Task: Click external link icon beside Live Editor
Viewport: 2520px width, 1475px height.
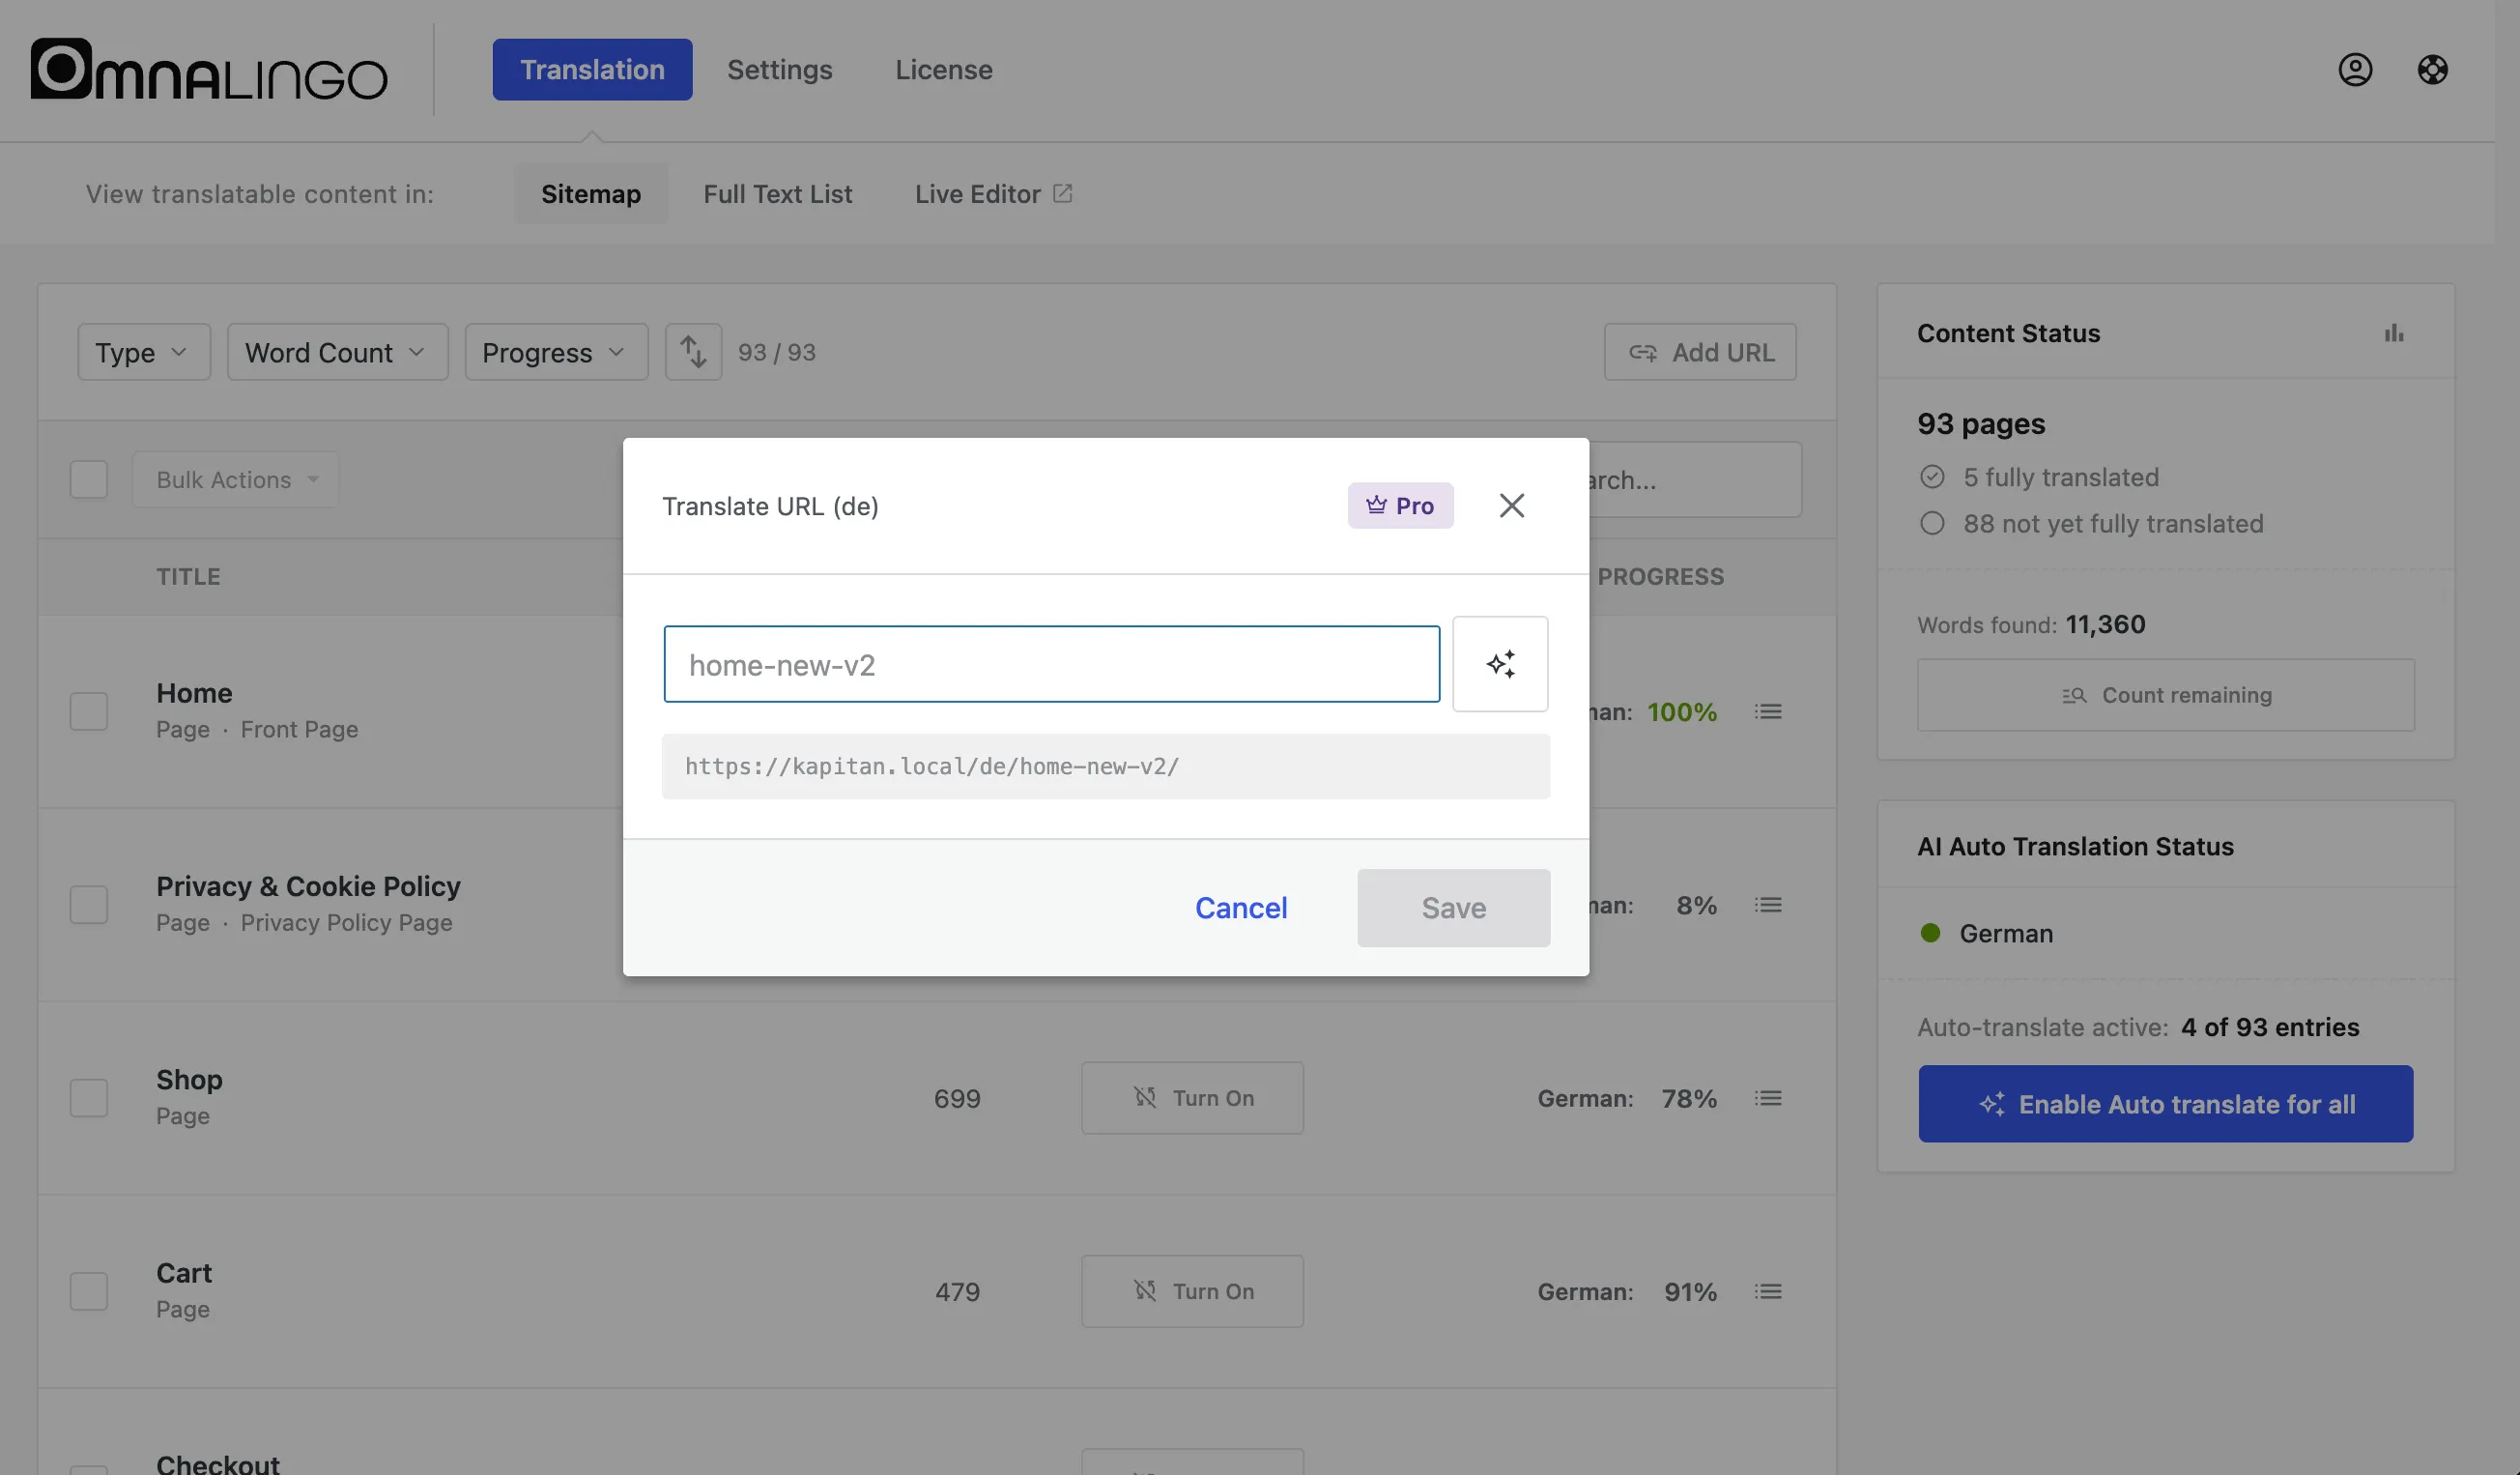Action: [1062, 193]
